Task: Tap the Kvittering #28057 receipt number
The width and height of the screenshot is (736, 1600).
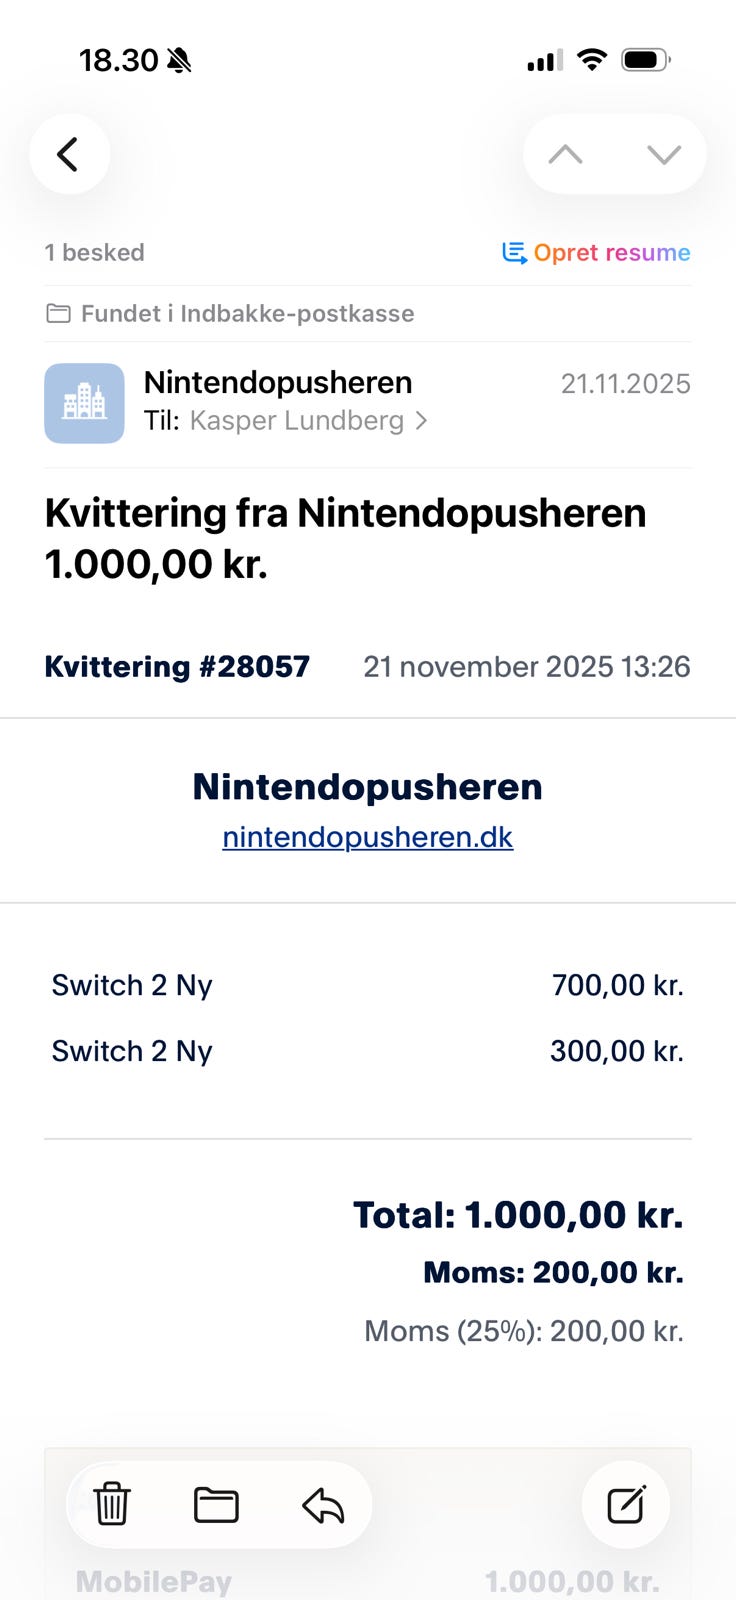Action: coord(177,667)
